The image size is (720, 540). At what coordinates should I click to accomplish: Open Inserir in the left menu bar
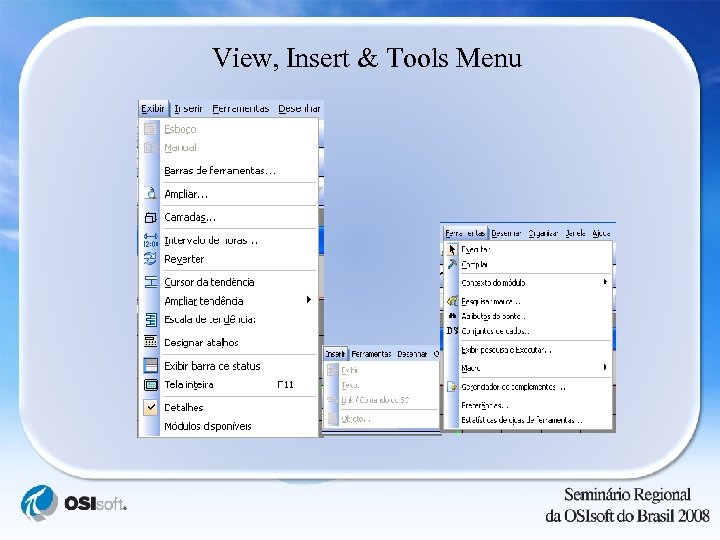(188, 109)
